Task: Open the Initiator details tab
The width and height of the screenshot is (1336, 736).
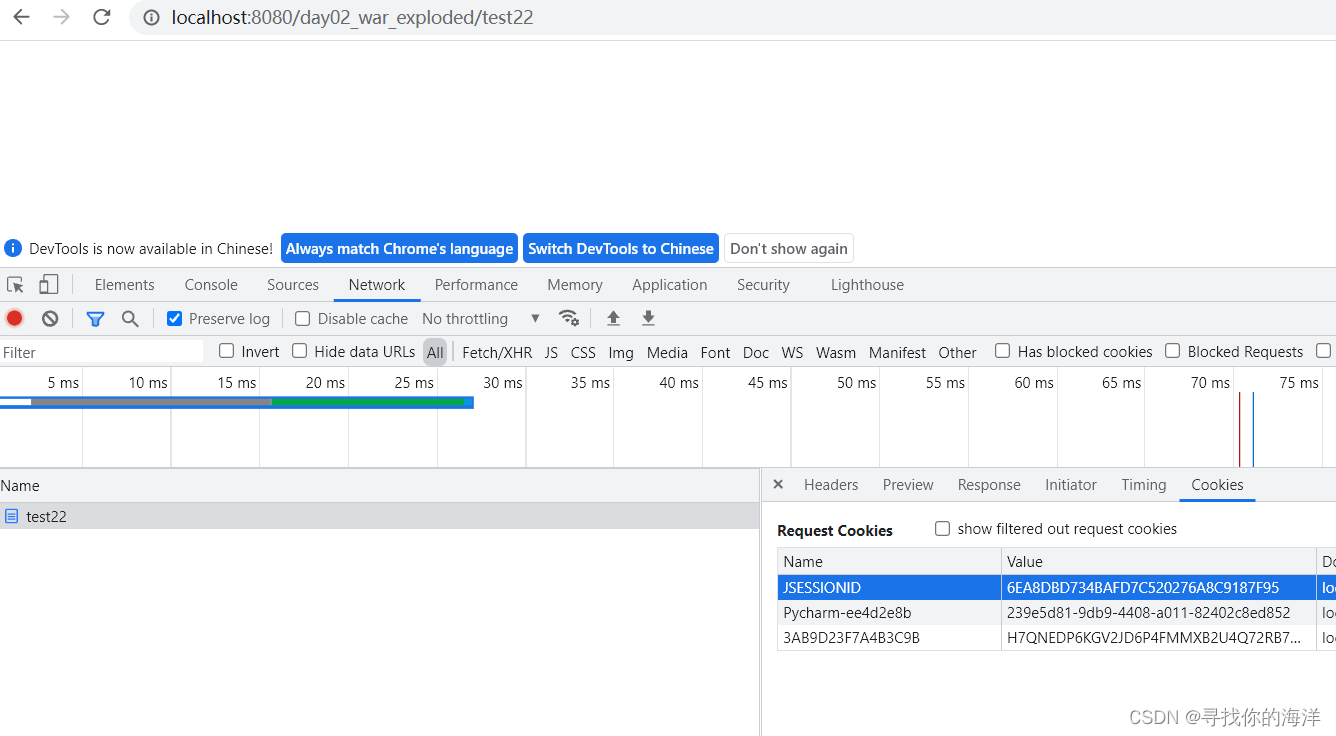Action: [x=1071, y=485]
